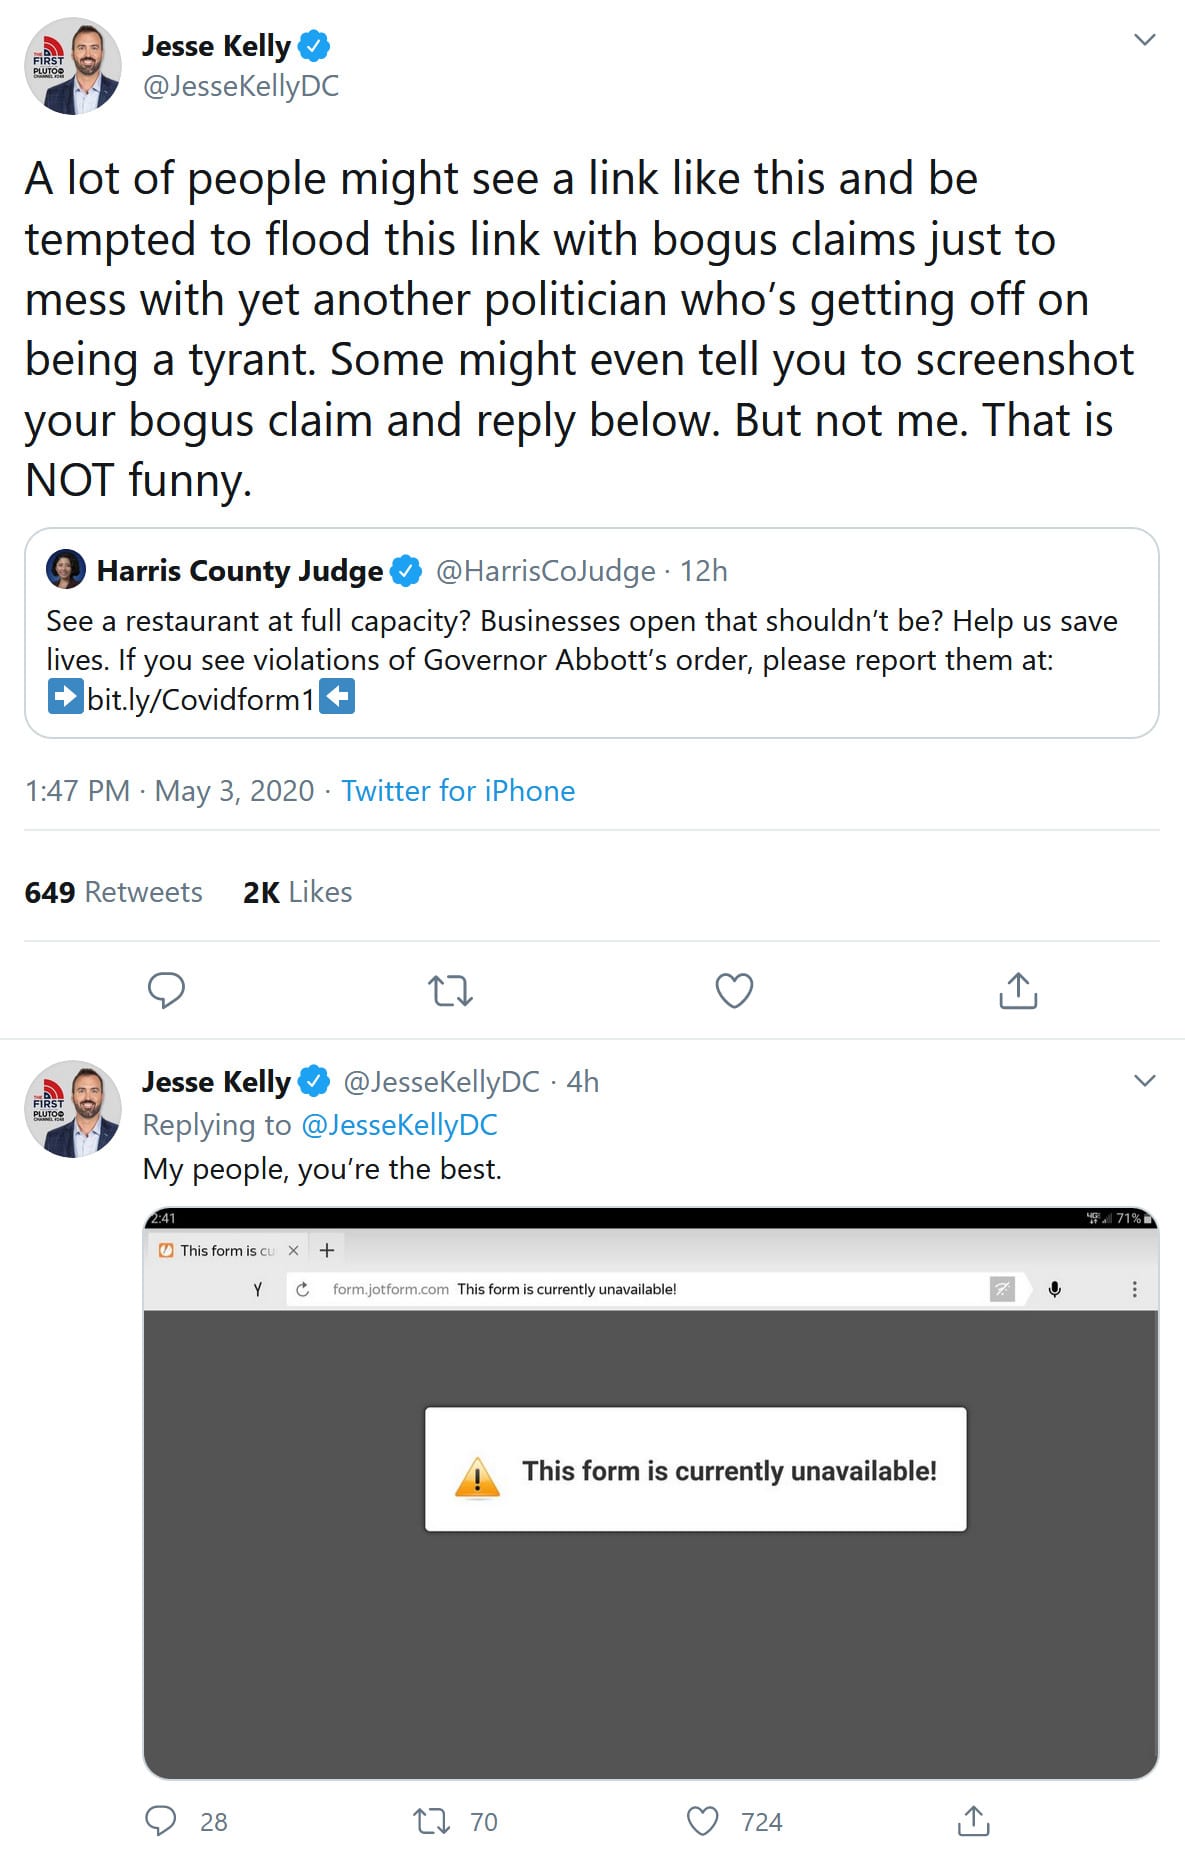Retweet the reply with 70 retweets
The image size is (1185, 1854).
pyautogui.click(x=433, y=1821)
